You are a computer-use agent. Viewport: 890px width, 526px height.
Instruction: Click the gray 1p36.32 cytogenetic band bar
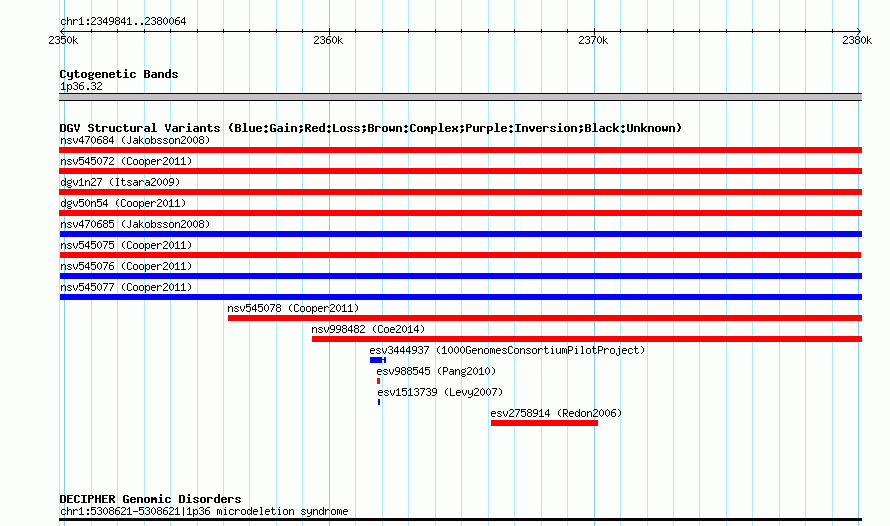[460, 97]
